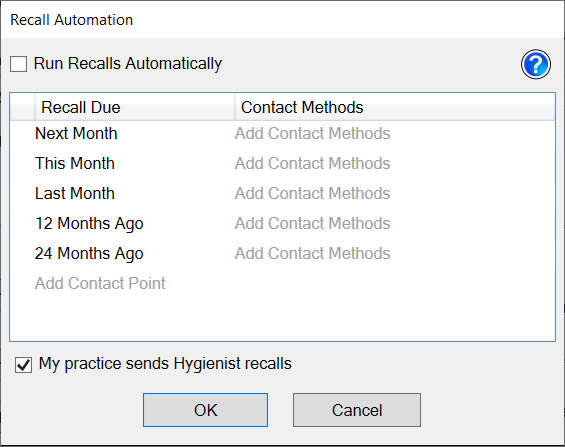
Task: Add contact methods for Next Month
Action: click(x=312, y=133)
